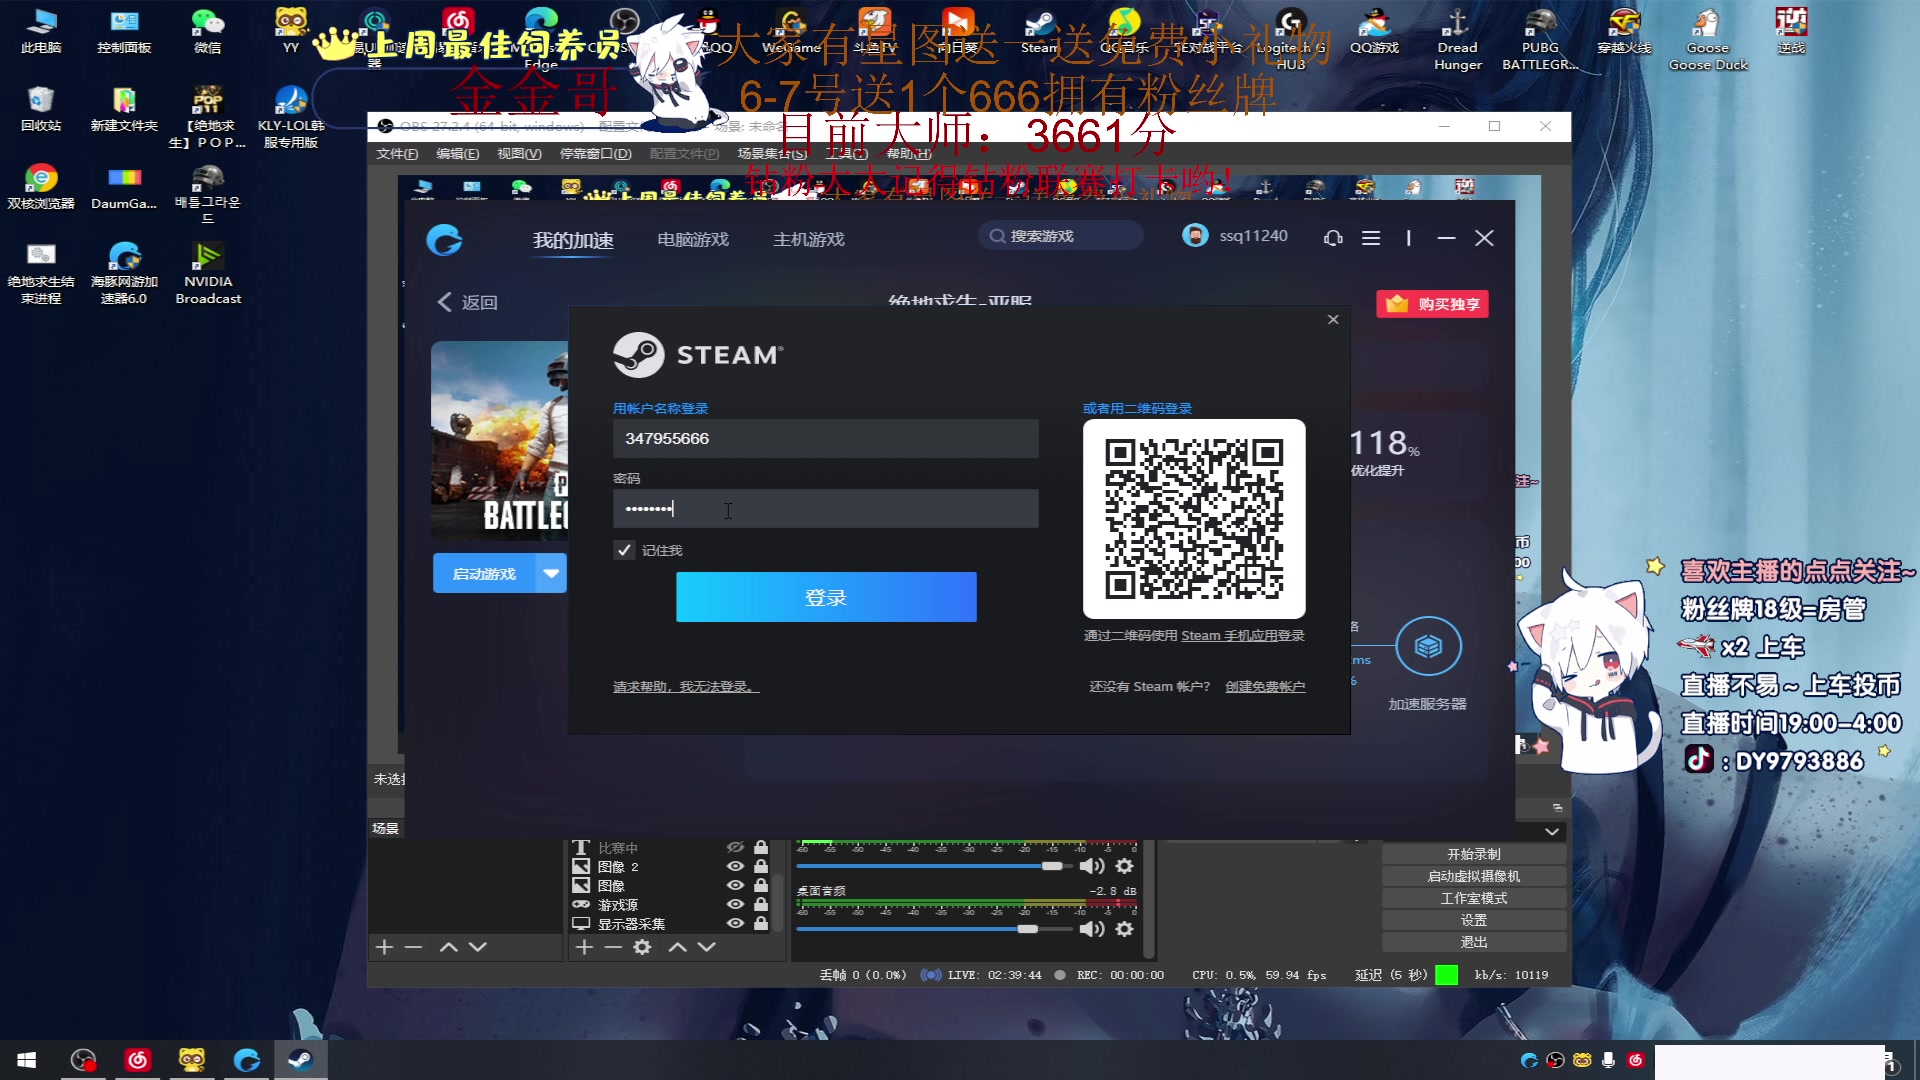Show the hidden 比赛中 text source
The width and height of the screenshot is (1920, 1080).
(x=735, y=848)
